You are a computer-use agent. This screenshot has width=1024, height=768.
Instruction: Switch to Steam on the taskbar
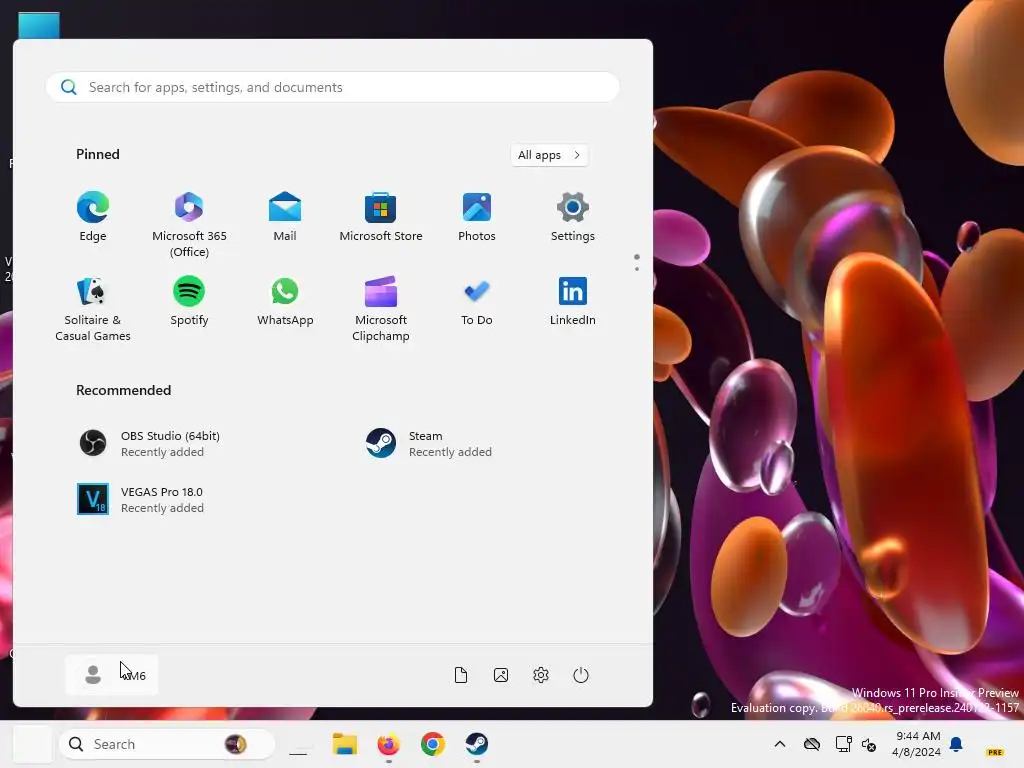[476, 744]
